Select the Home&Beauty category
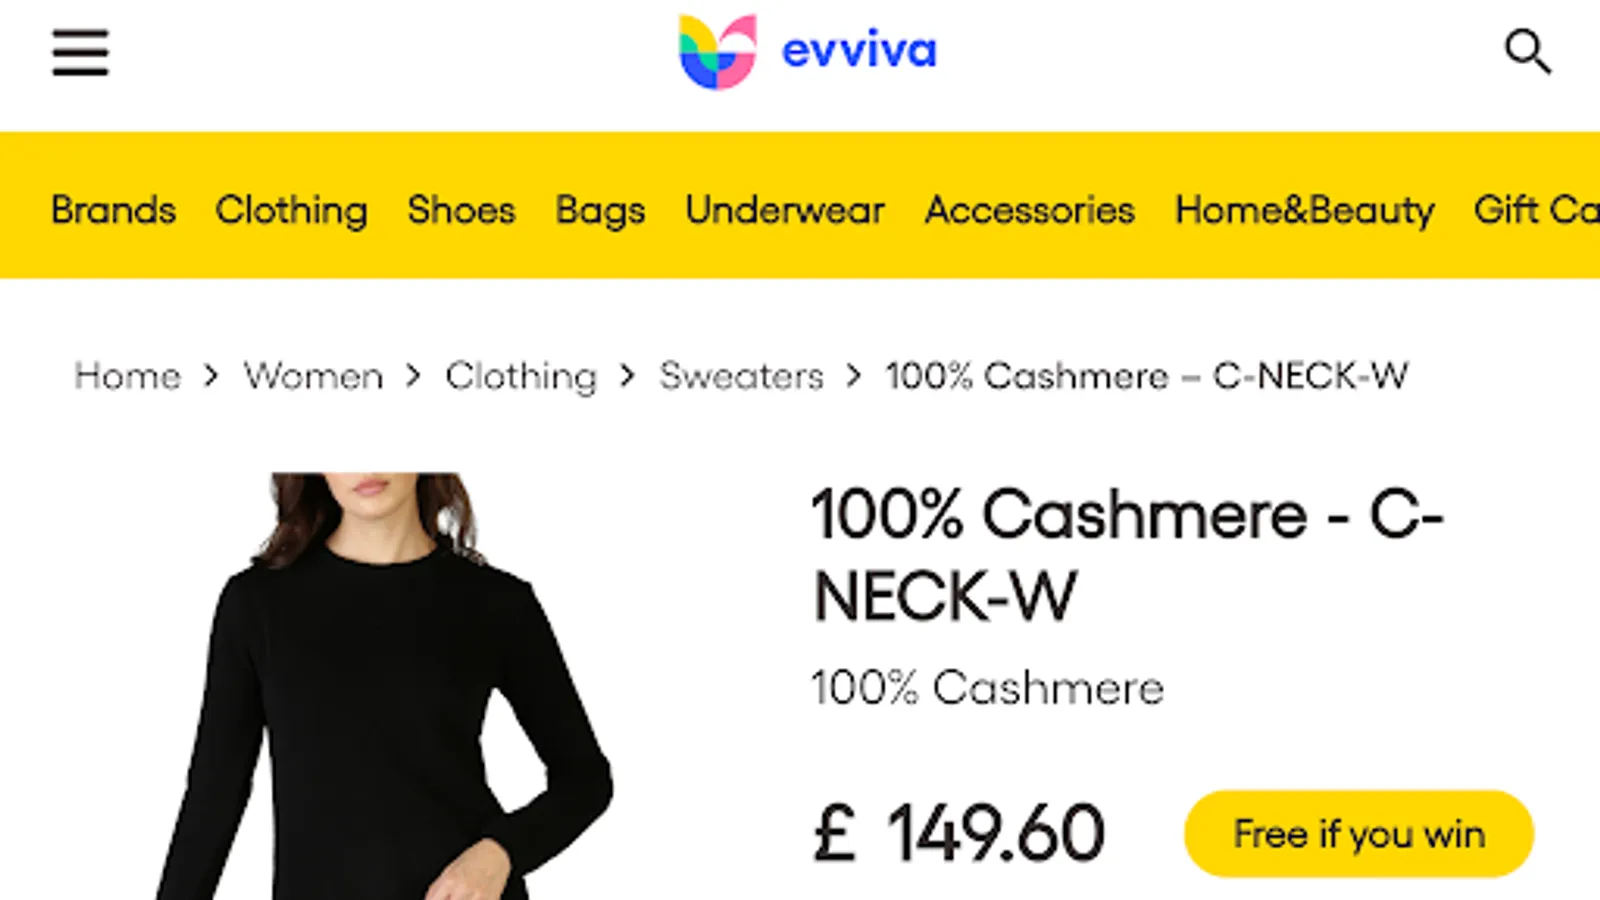This screenshot has width=1600, height=900. (x=1304, y=211)
